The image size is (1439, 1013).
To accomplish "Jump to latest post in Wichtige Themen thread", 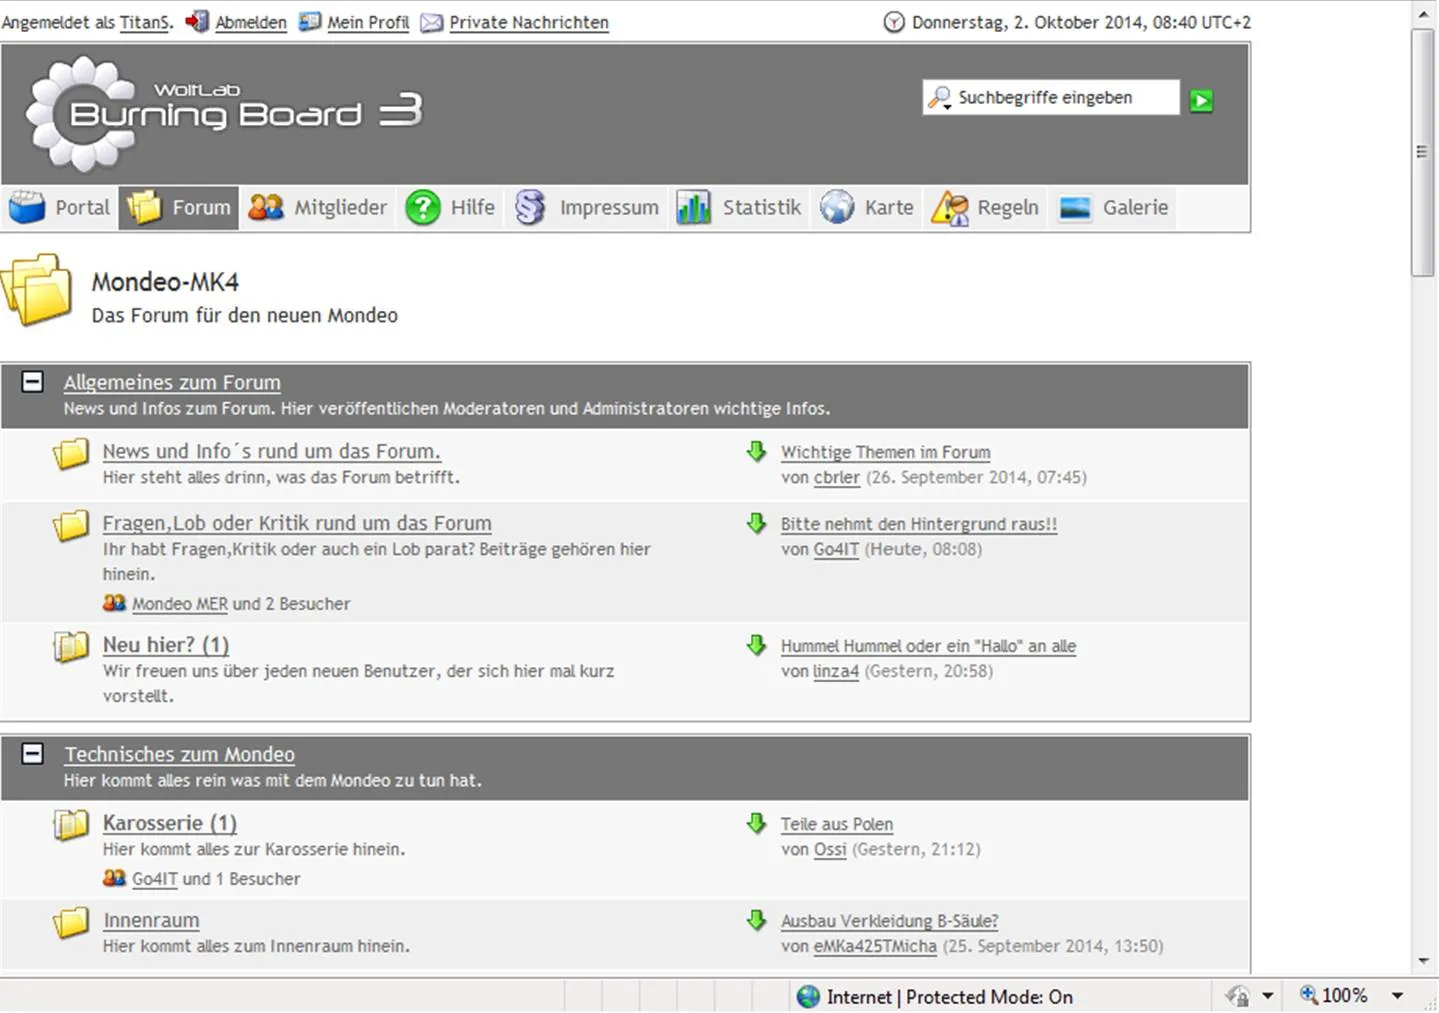I will pyautogui.click(x=756, y=452).
